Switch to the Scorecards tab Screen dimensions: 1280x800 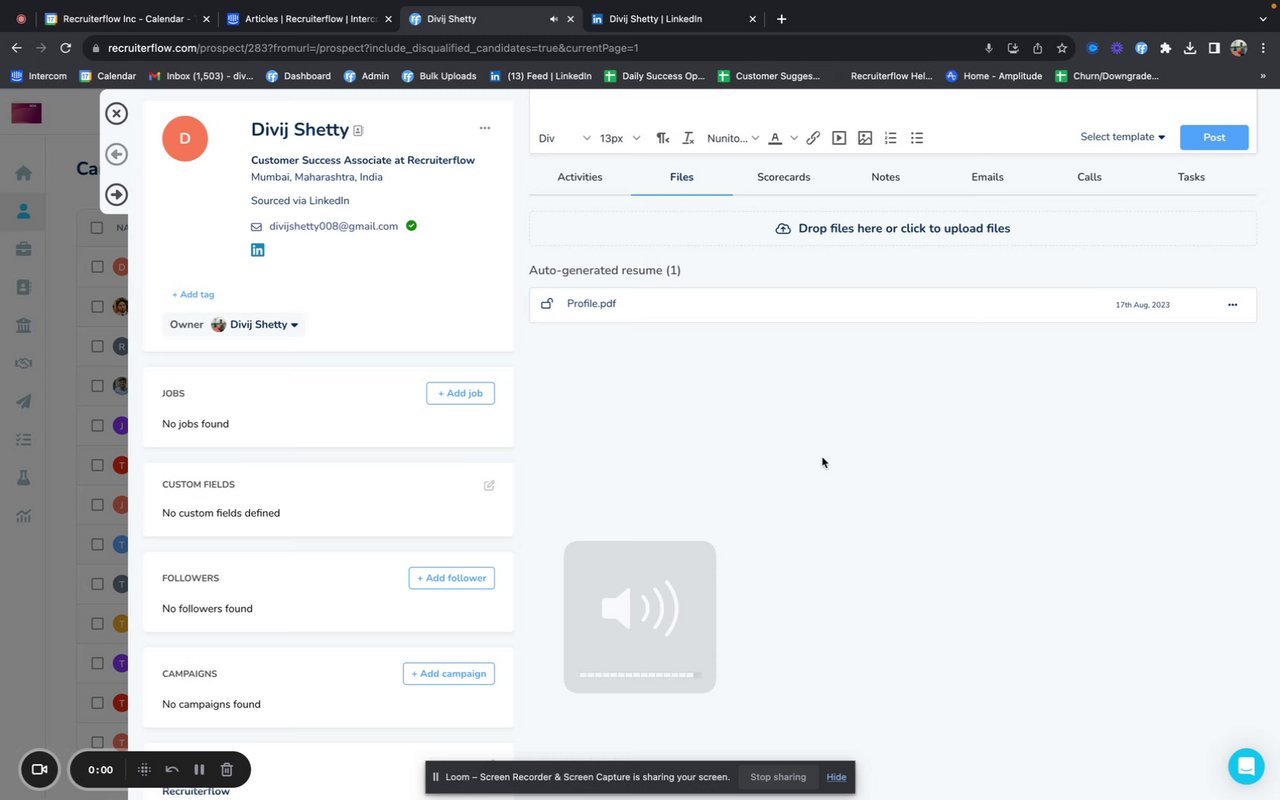784,177
